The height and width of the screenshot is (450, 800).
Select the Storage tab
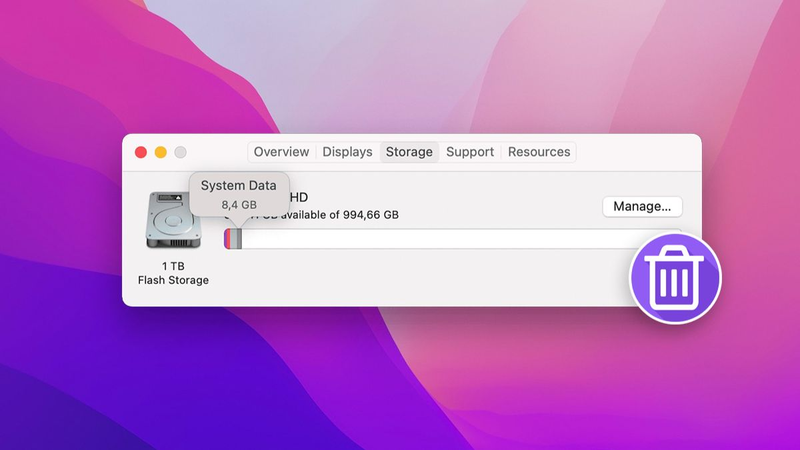(x=409, y=152)
